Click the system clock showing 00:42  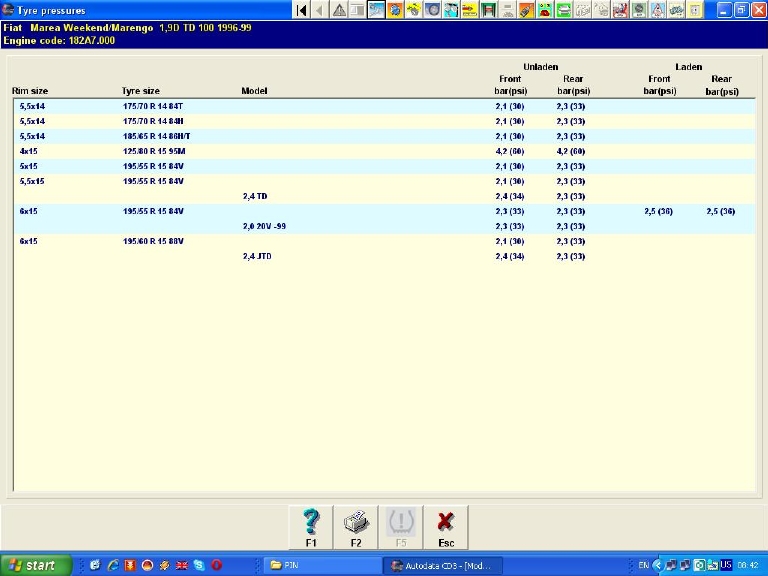[x=747, y=566]
